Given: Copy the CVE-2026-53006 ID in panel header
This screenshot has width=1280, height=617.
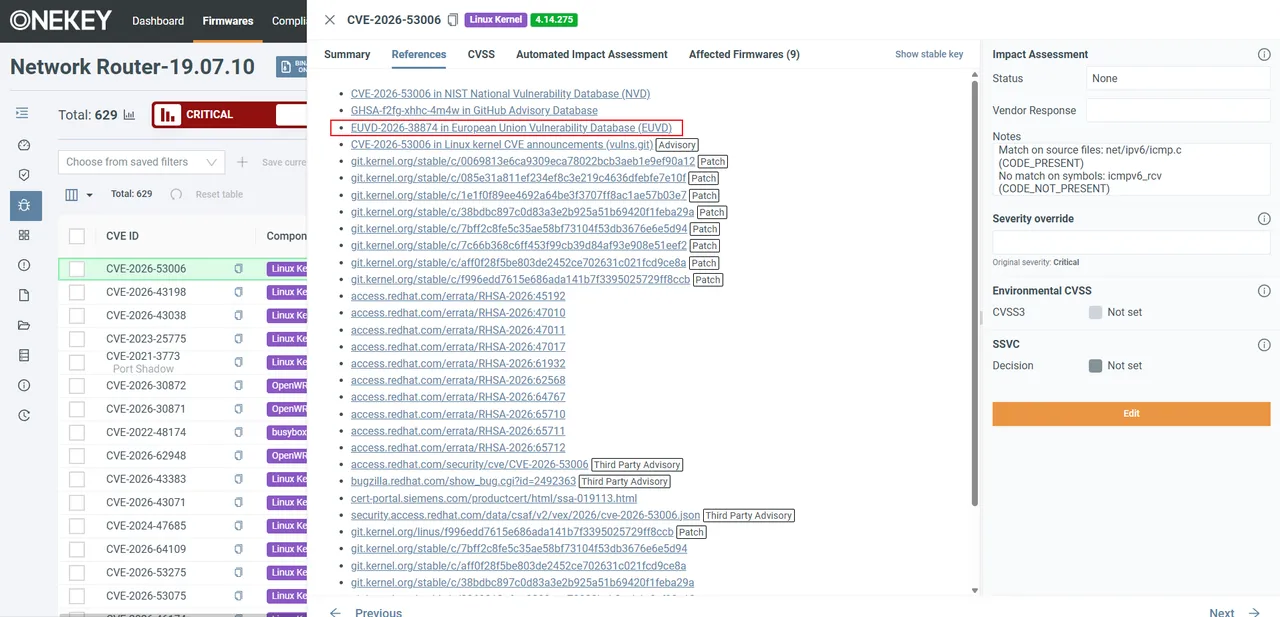Looking at the screenshot, I should pos(453,20).
